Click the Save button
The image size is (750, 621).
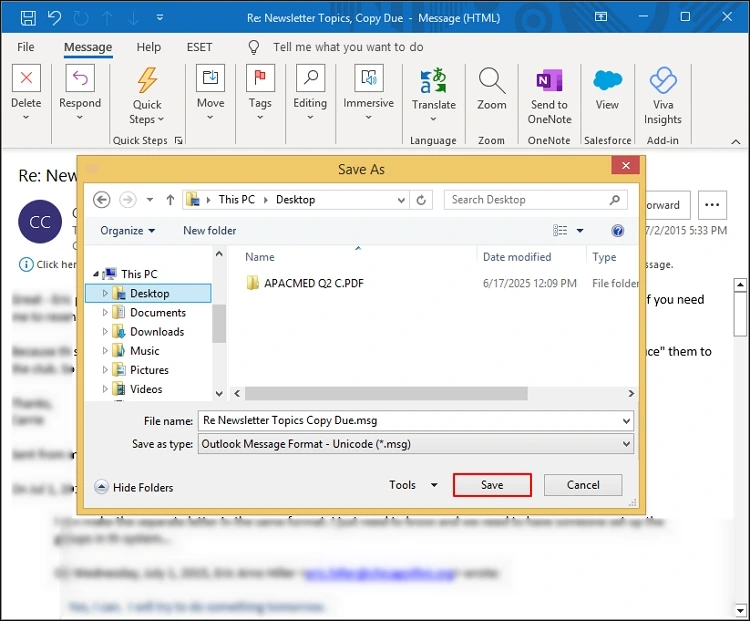(492, 485)
